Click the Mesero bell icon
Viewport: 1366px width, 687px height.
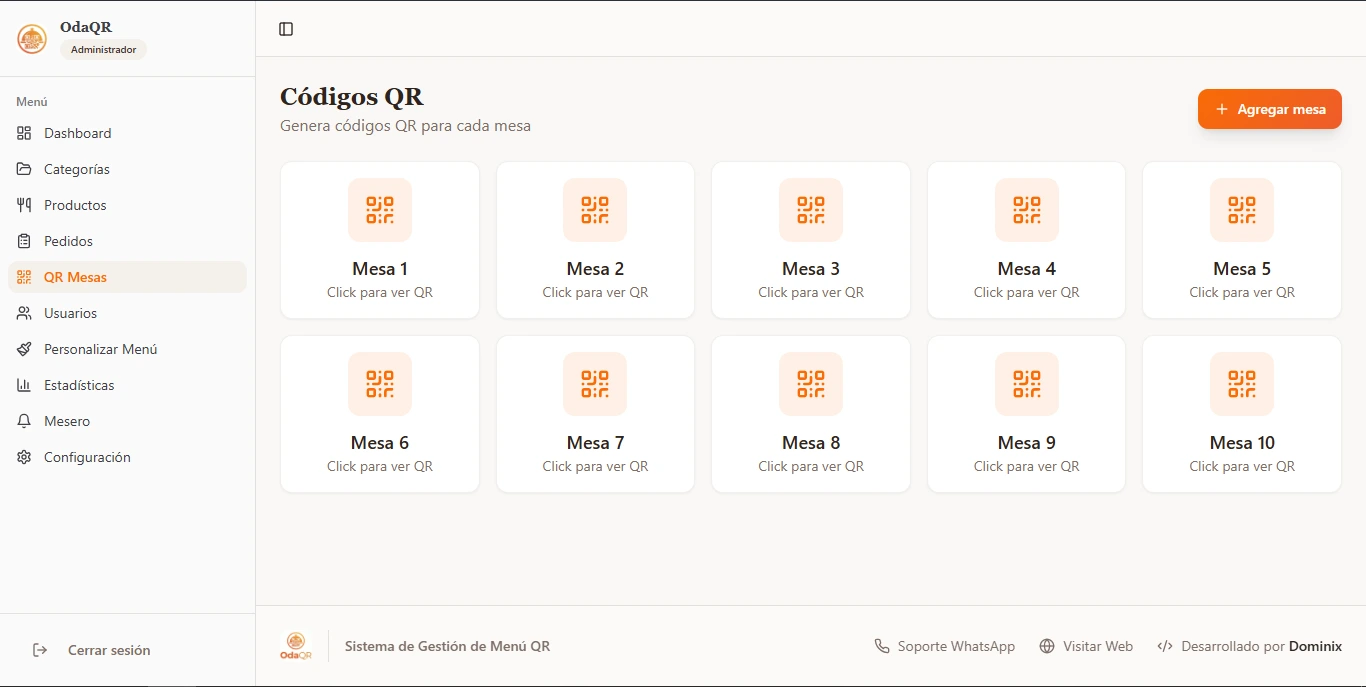24,421
